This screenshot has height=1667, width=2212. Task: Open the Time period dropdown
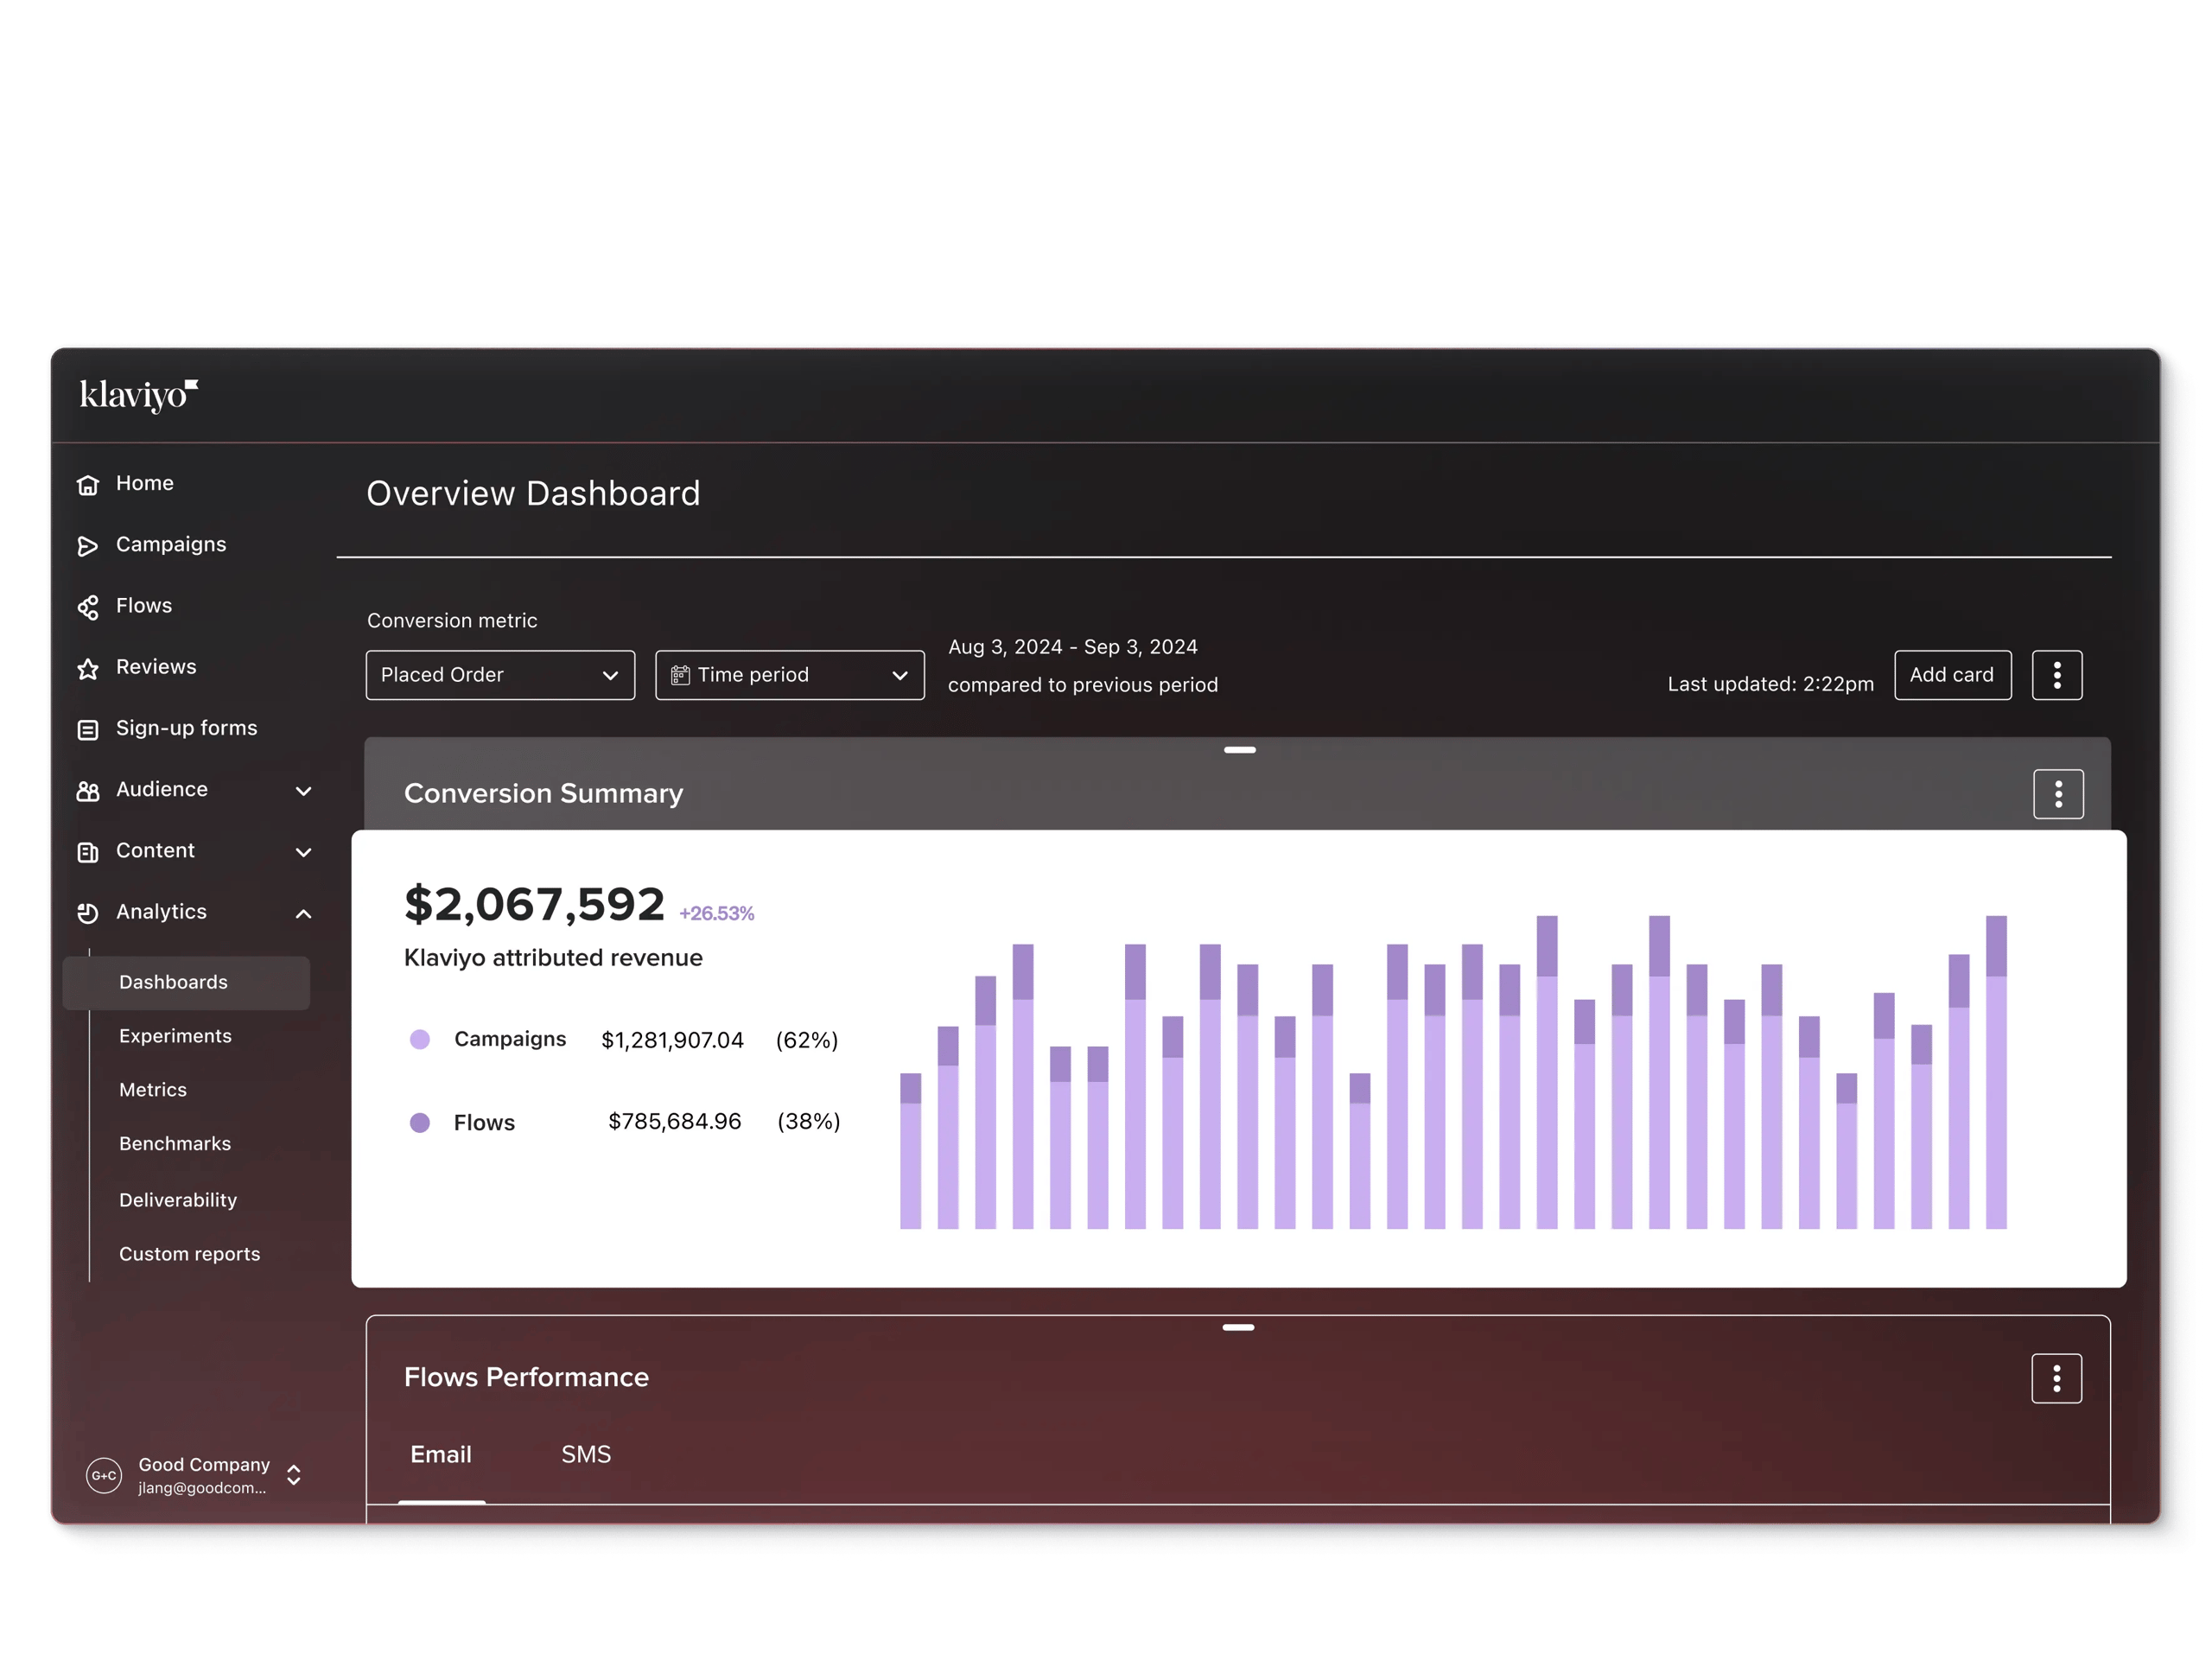click(790, 675)
